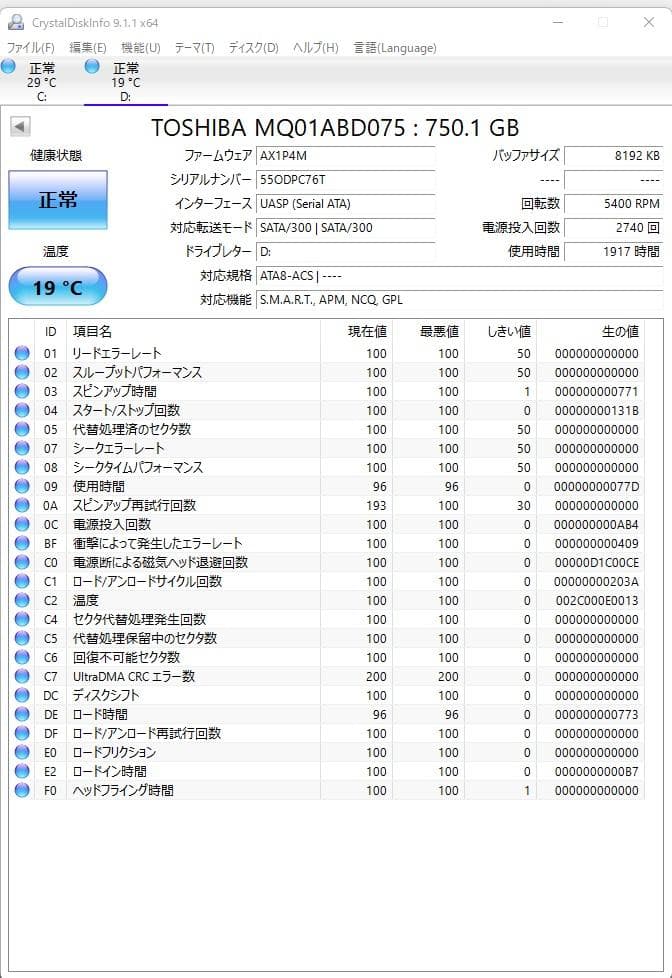Viewport: 672px width, 978px height.
Task: Click the status icon for リードエラーレート
Action: [x=22, y=353]
